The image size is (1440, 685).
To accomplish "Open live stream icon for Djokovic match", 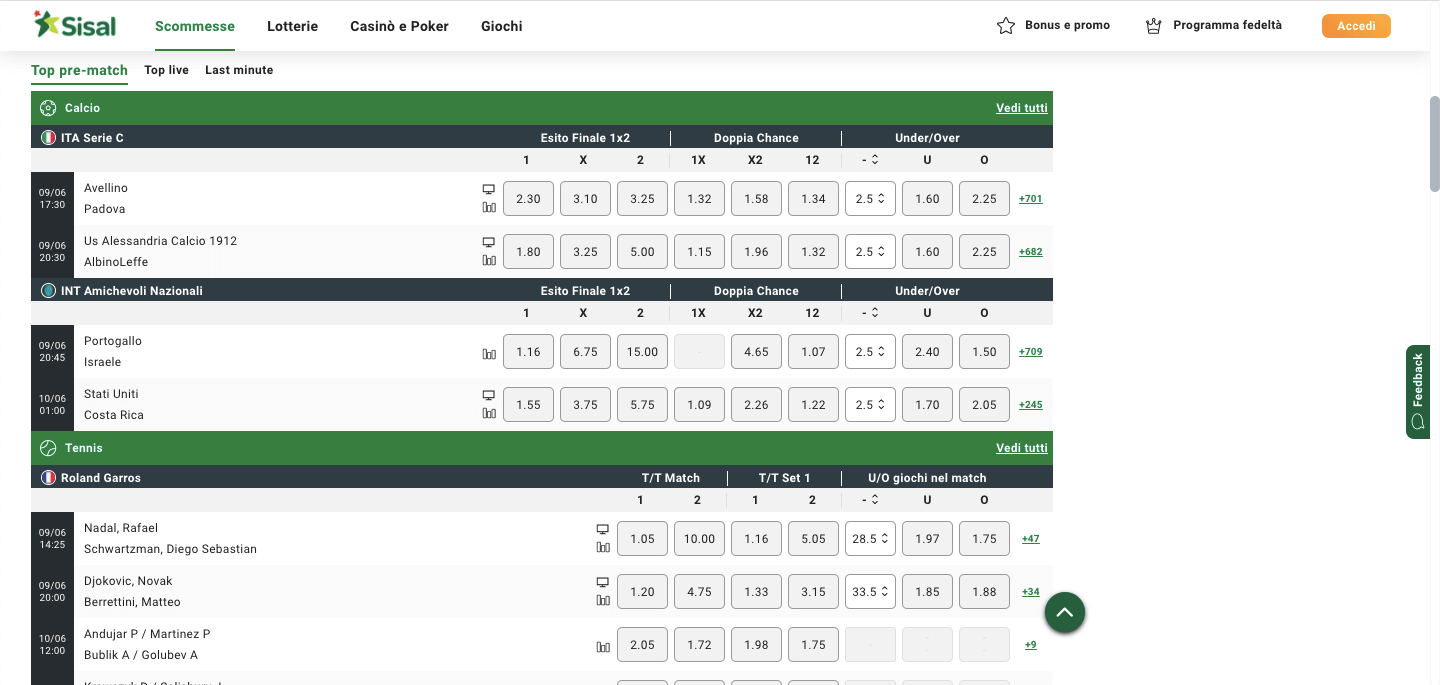I will click(x=603, y=582).
